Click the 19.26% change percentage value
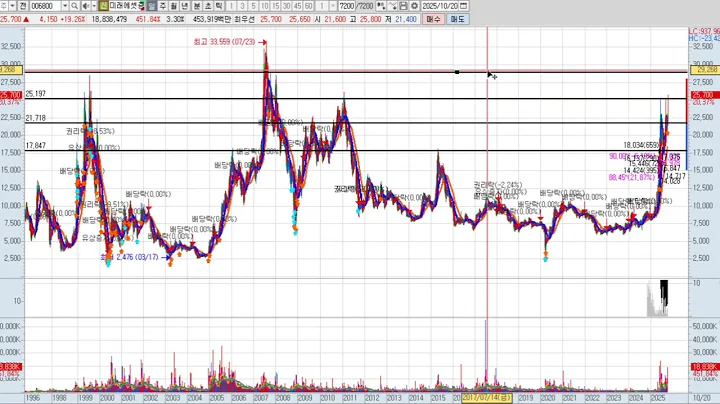The image size is (720, 404). click(x=73, y=19)
